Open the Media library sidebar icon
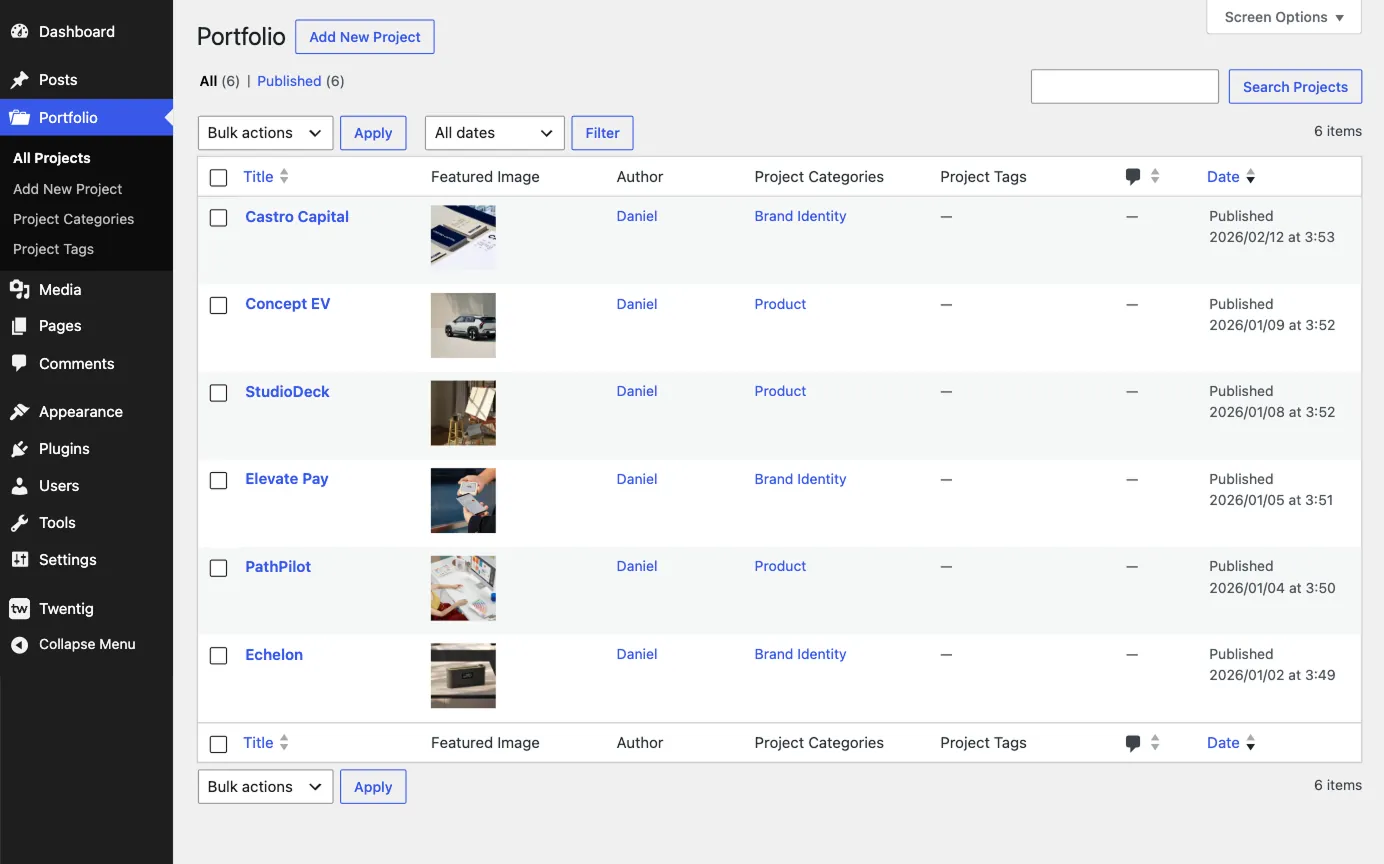This screenshot has width=1384, height=864. (20, 290)
